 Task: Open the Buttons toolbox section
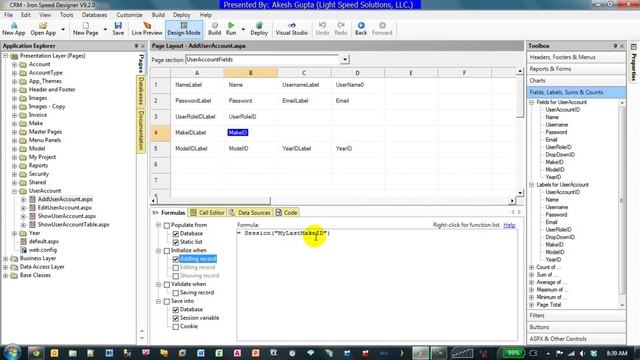(x=576, y=327)
